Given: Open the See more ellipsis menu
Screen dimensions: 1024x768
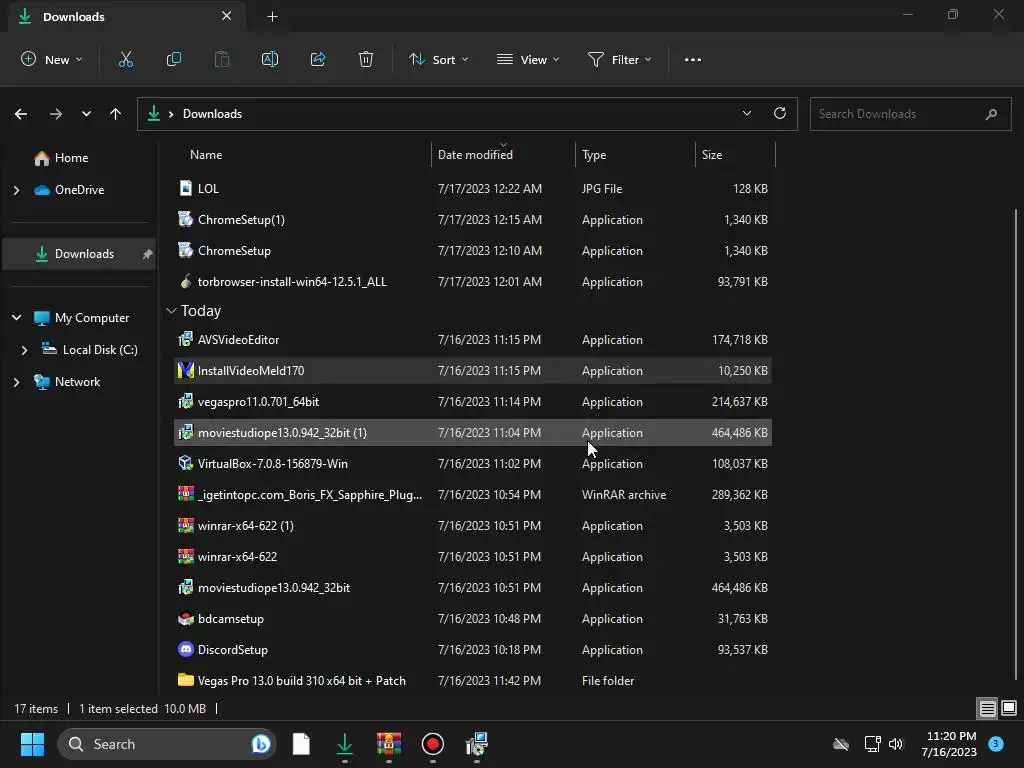Looking at the screenshot, I should point(693,59).
